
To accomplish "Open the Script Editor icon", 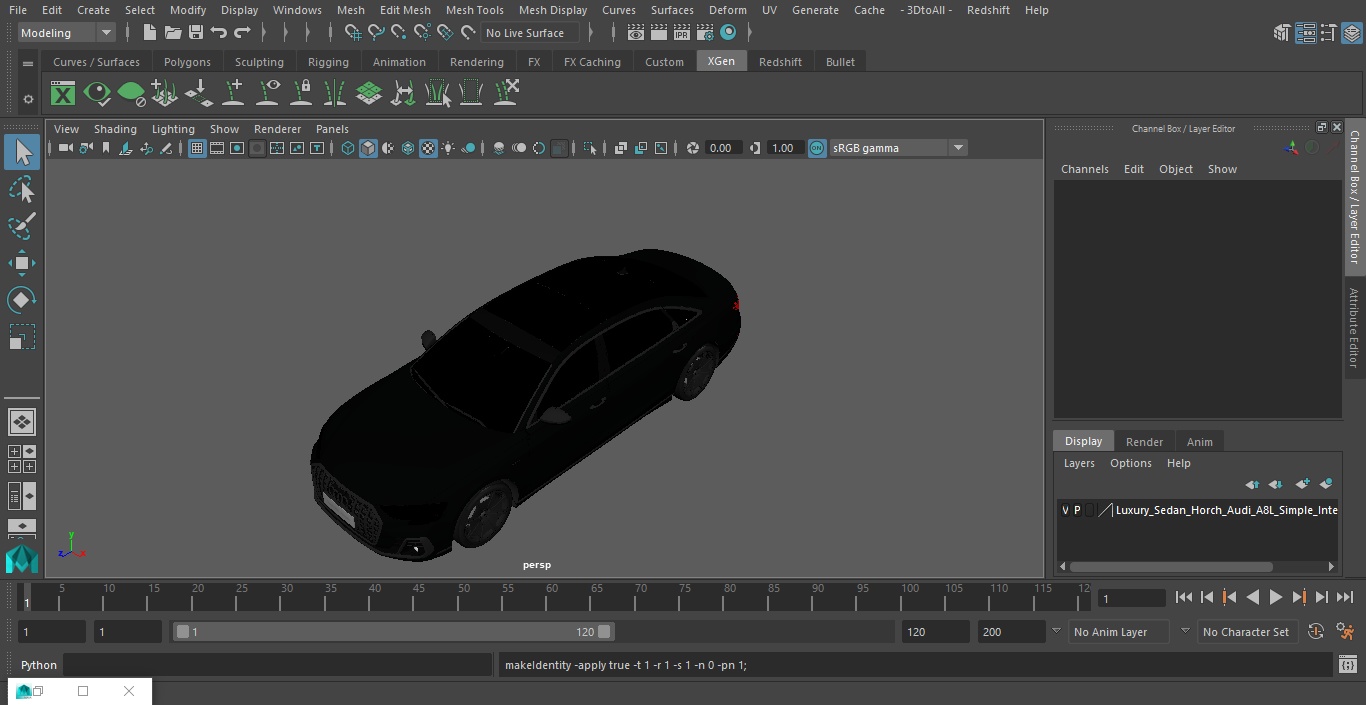I will click(1347, 665).
